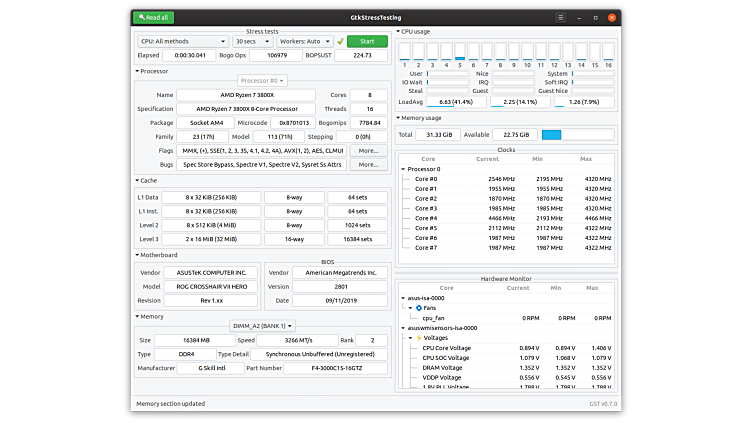The image size is (752, 423).
Task: Collapse the Motherboard section
Action: pyautogui.click(x=137, y=255)
